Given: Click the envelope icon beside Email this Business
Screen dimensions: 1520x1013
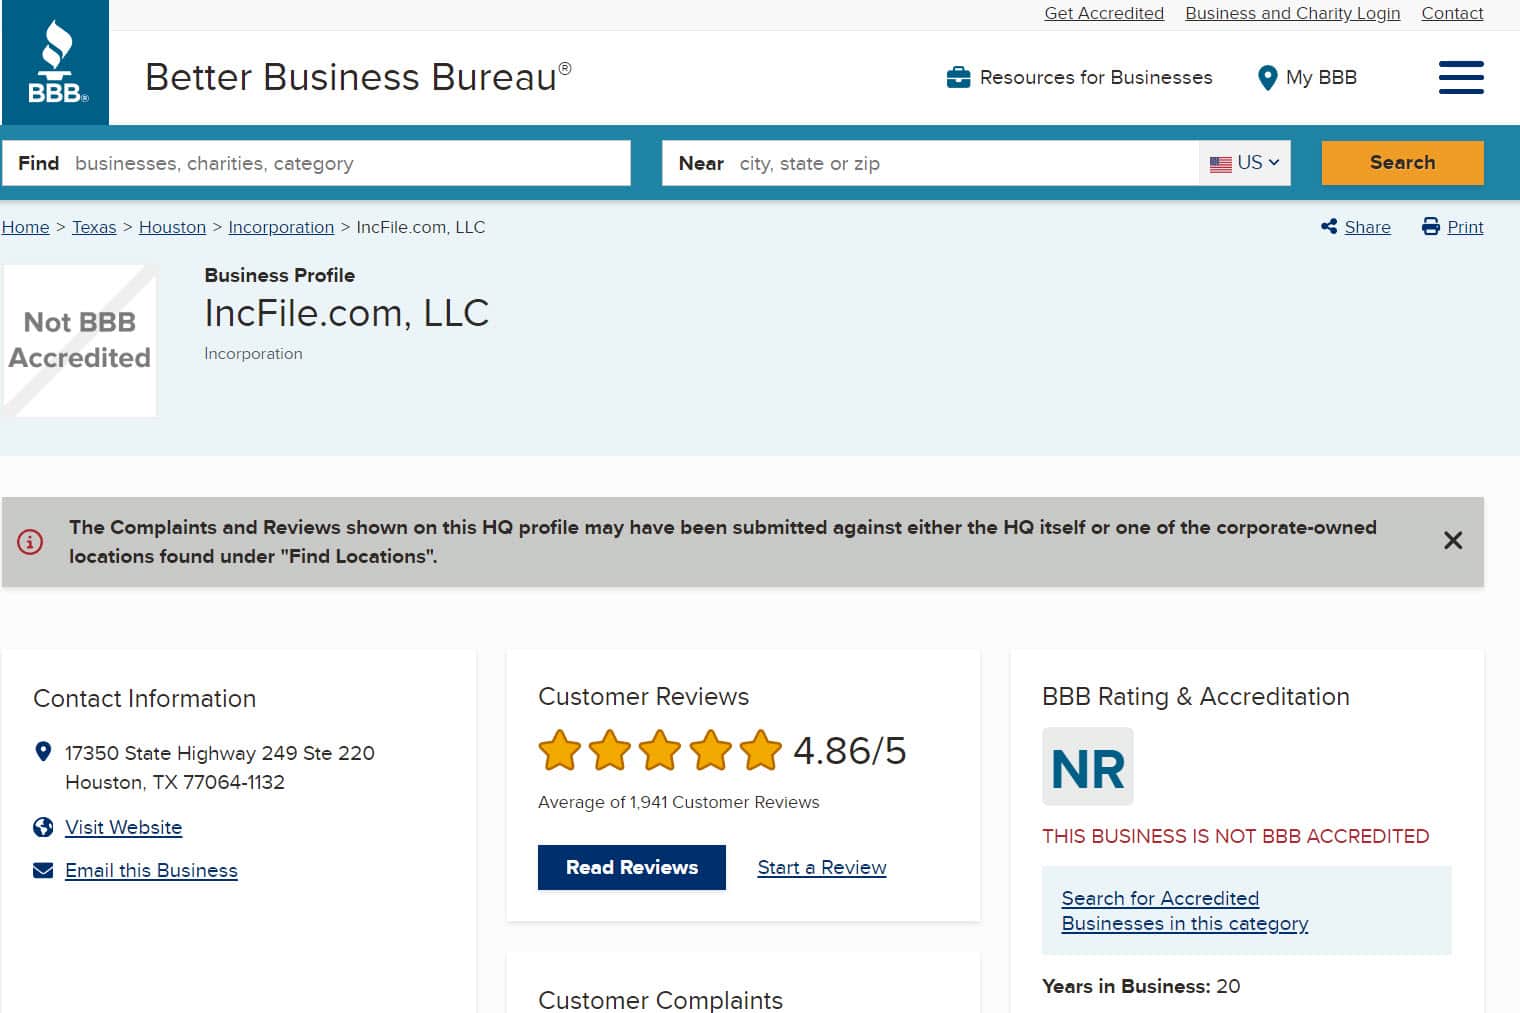Looking at the screenshot, I should 43,870.
